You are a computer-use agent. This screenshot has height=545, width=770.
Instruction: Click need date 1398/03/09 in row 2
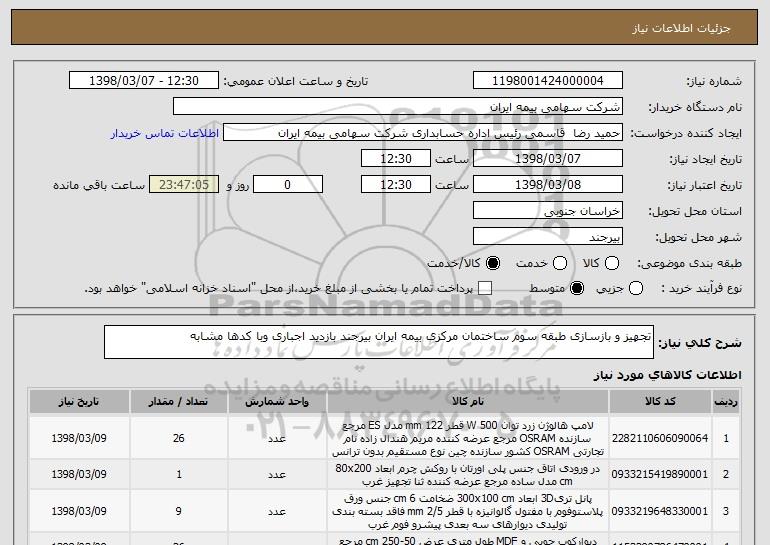79,474
